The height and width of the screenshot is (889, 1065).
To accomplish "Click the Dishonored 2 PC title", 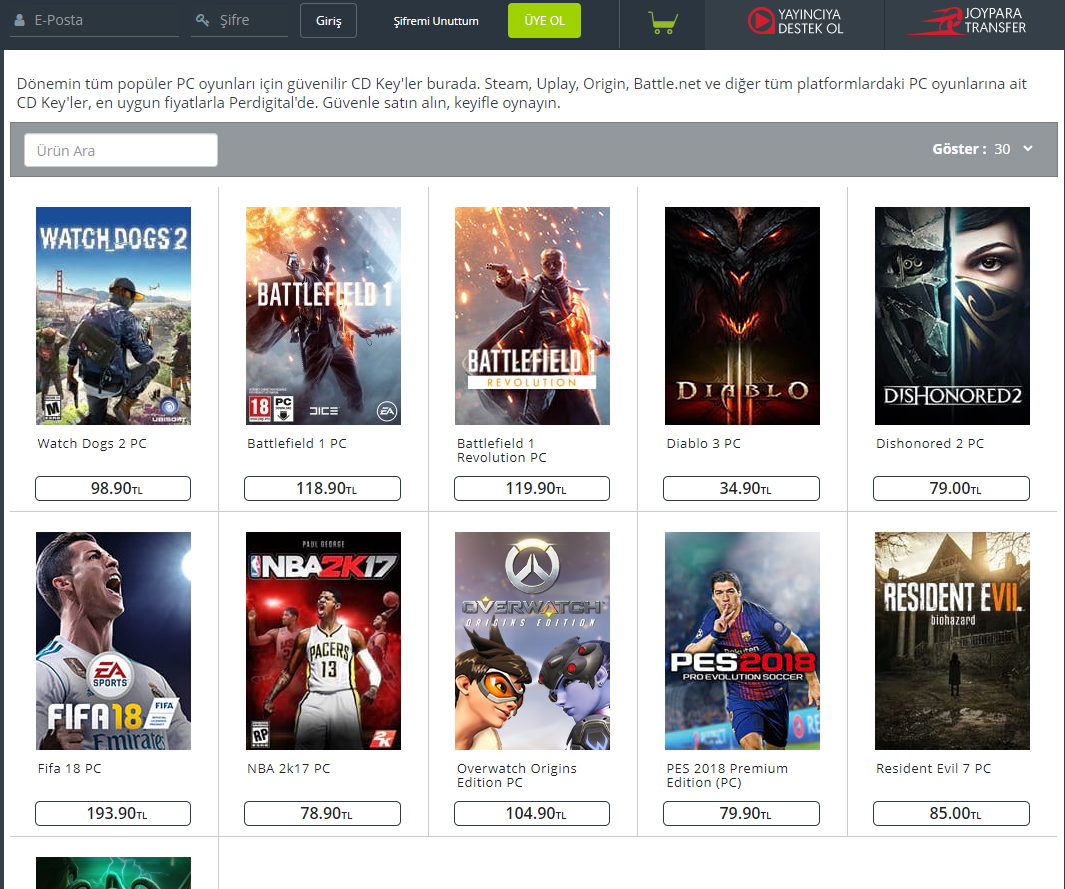I will (x=930, y=443).
